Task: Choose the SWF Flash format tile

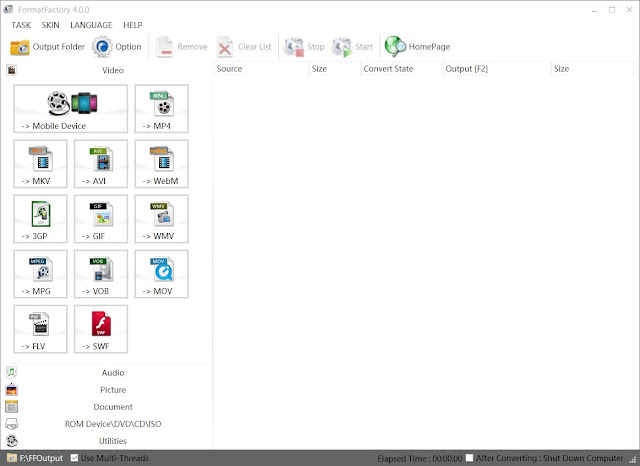Action: click(x=101, y=329)
